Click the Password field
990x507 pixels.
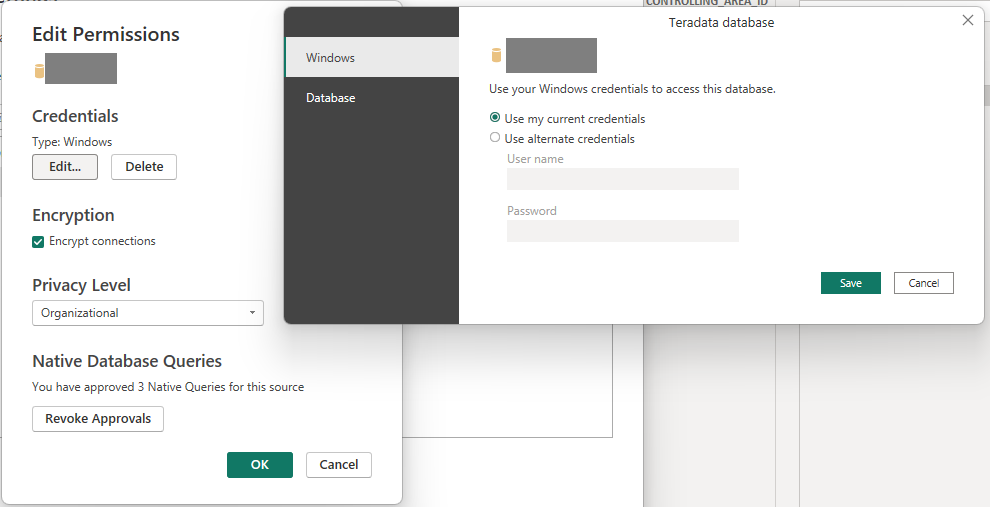tap(623, 231)
